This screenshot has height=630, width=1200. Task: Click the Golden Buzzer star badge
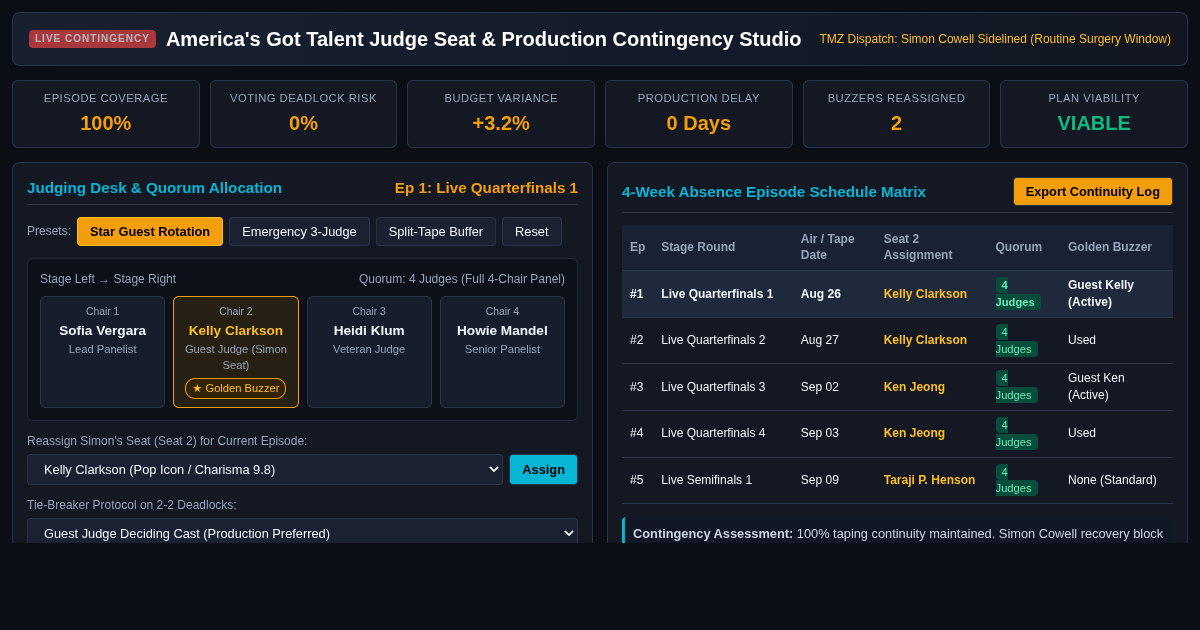[236, 388]
